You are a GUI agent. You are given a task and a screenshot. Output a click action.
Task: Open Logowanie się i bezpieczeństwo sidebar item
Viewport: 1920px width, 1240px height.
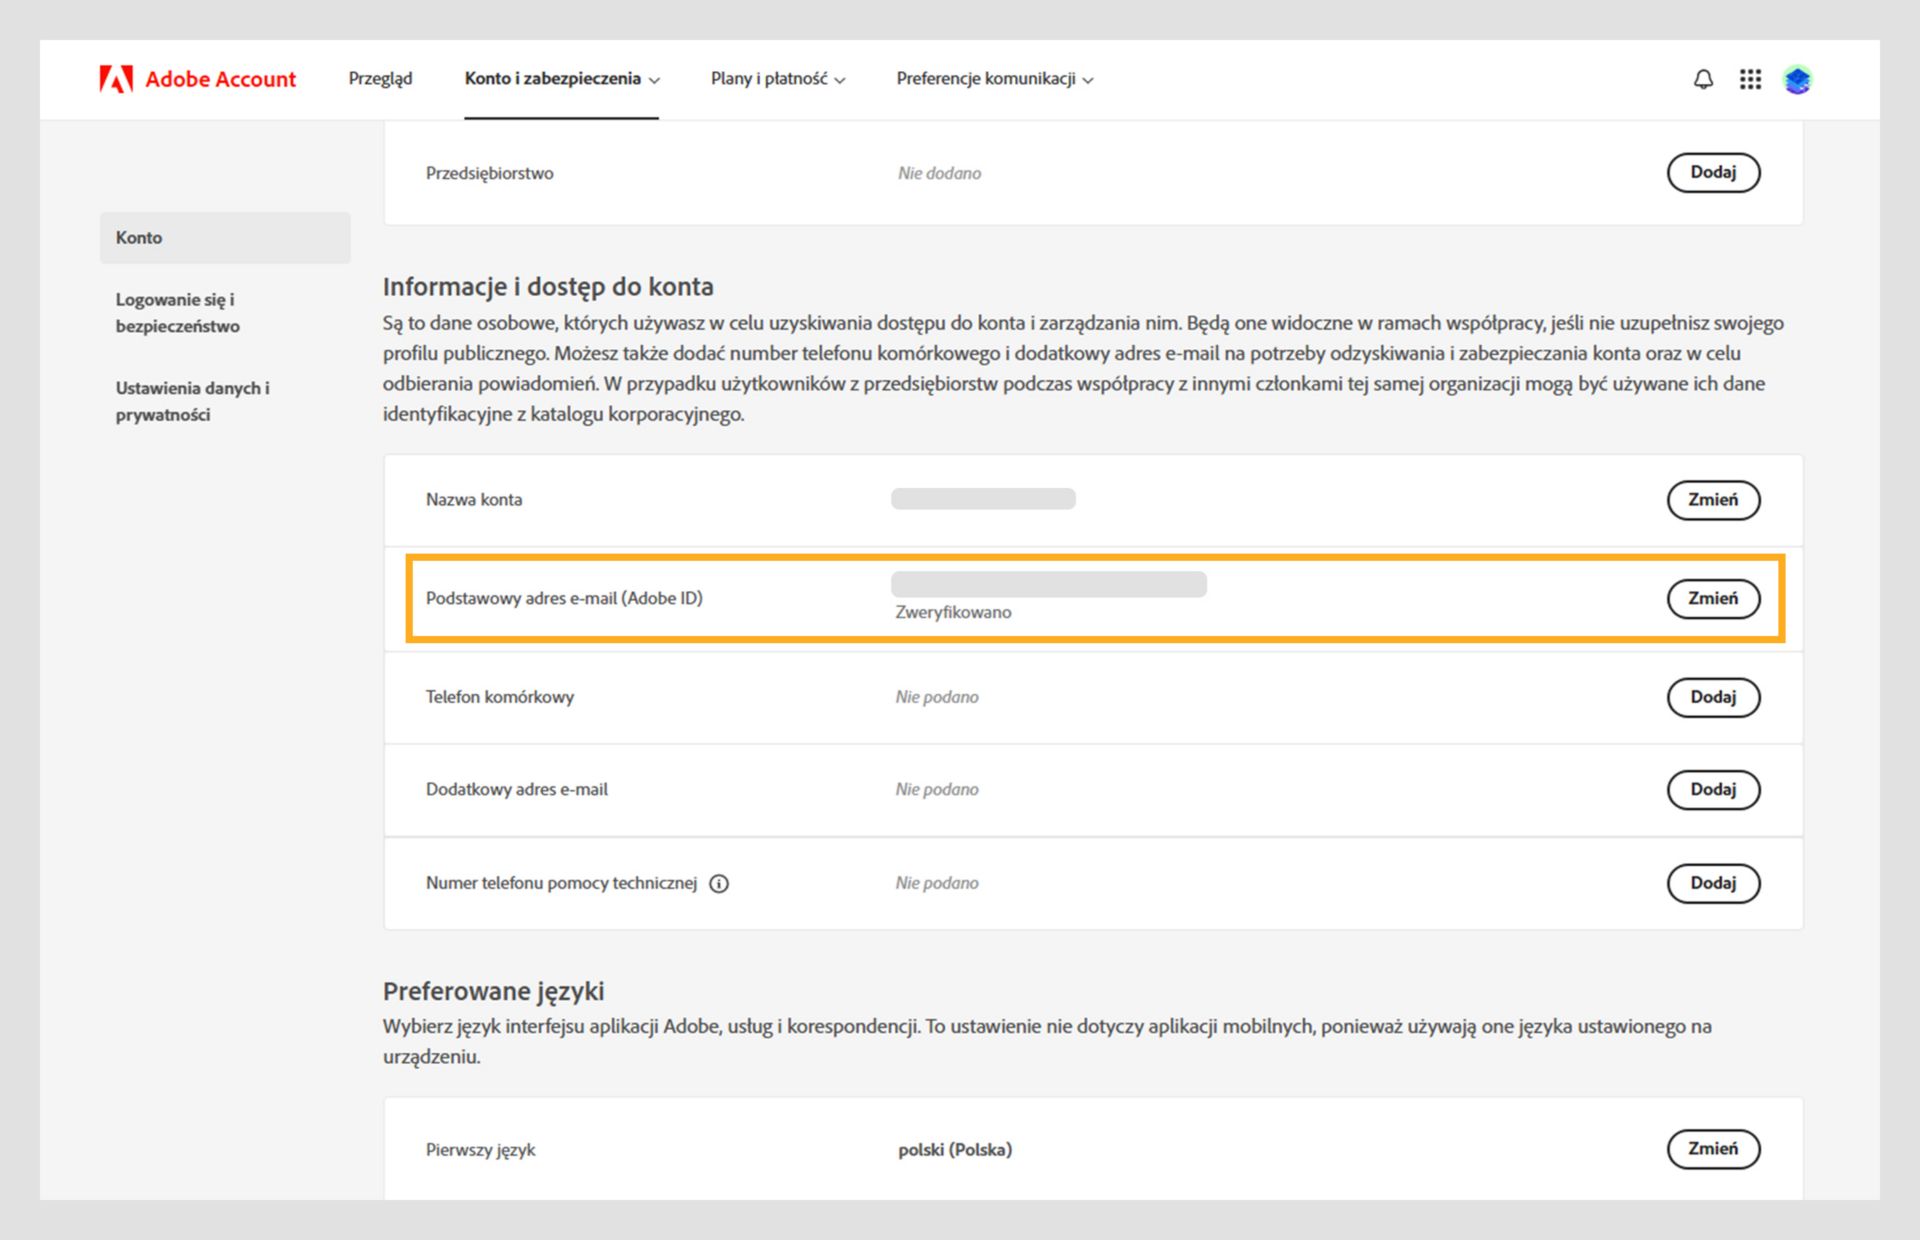tap(178, 313)
